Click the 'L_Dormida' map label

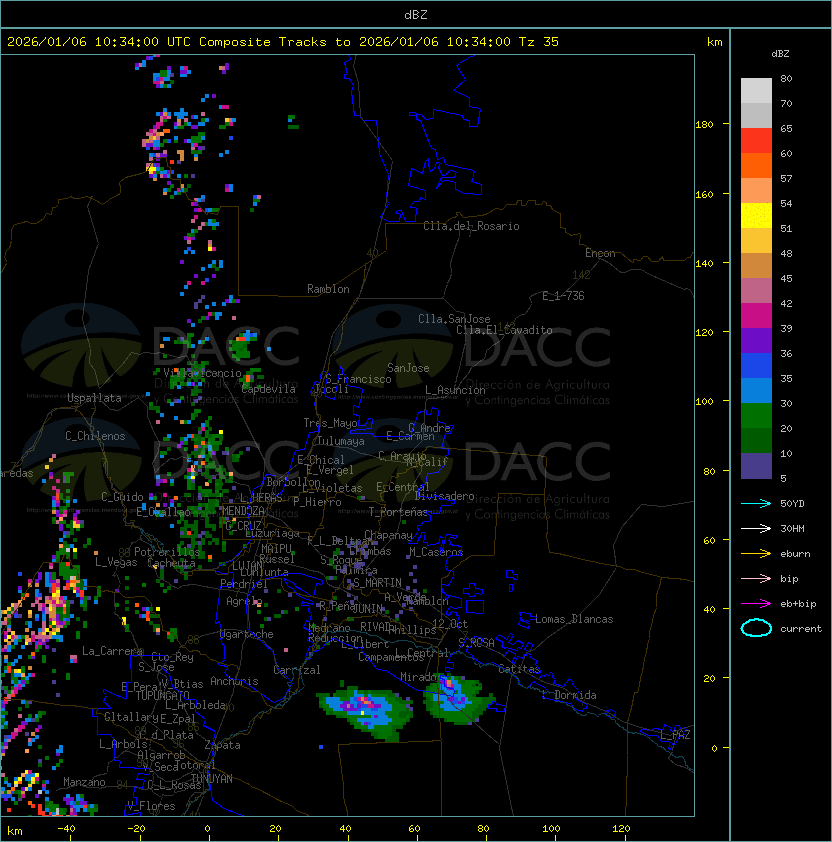569,695
